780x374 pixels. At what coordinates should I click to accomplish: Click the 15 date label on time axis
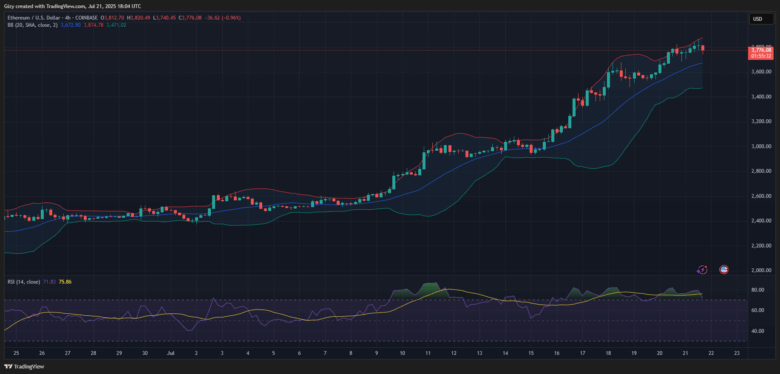click(x=530, y=353)
